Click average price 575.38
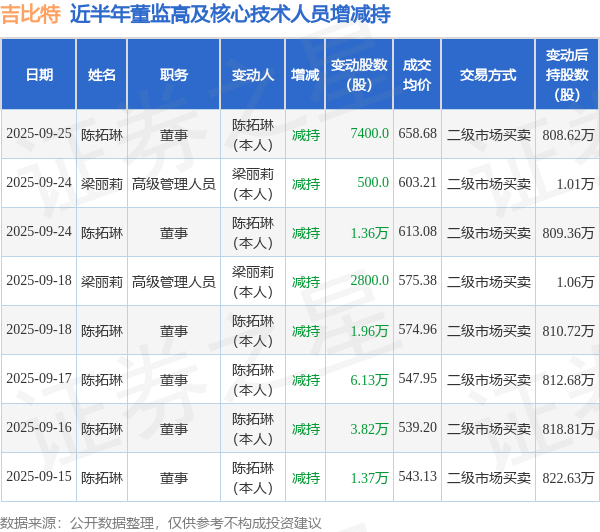 [417, 281]
